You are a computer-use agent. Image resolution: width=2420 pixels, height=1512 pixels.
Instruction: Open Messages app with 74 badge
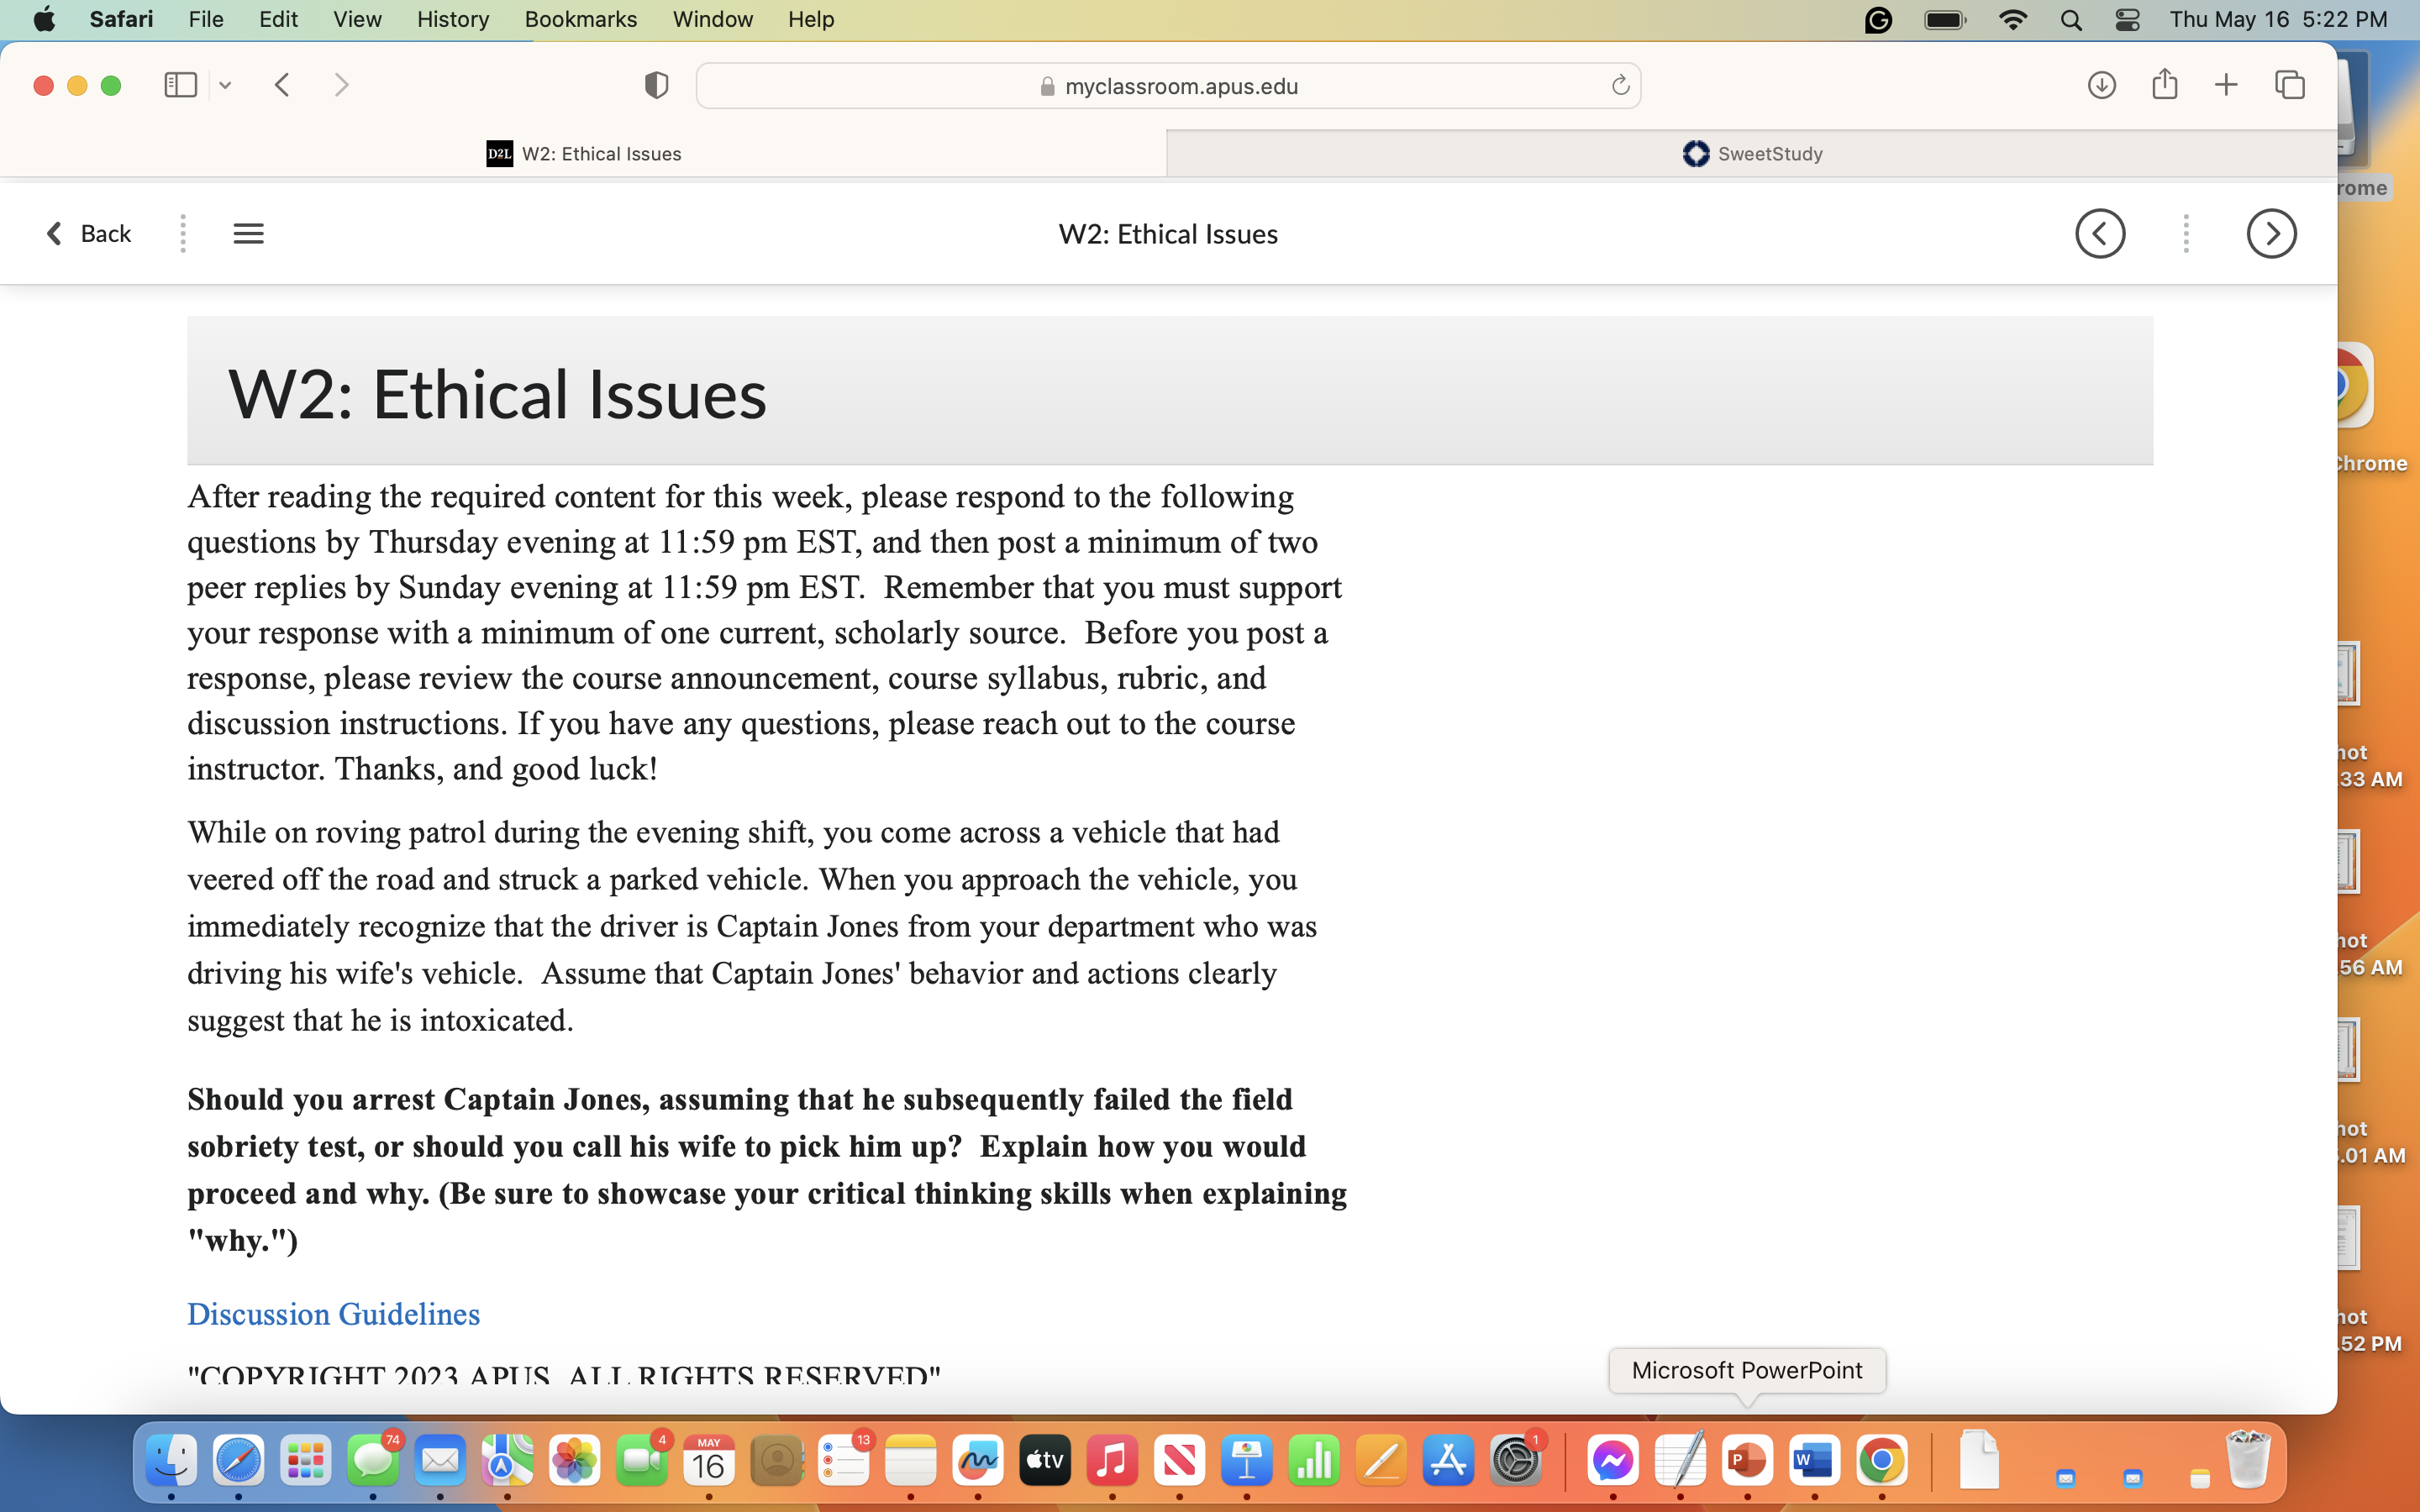373,1461
